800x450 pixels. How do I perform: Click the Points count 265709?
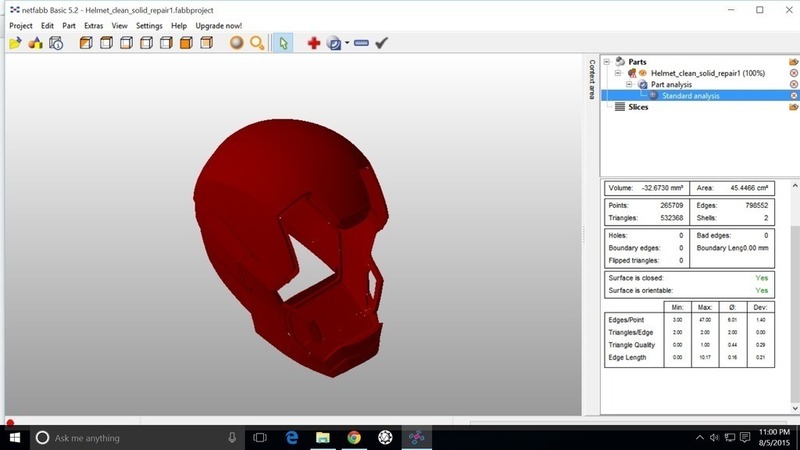(x=671, y=205)
